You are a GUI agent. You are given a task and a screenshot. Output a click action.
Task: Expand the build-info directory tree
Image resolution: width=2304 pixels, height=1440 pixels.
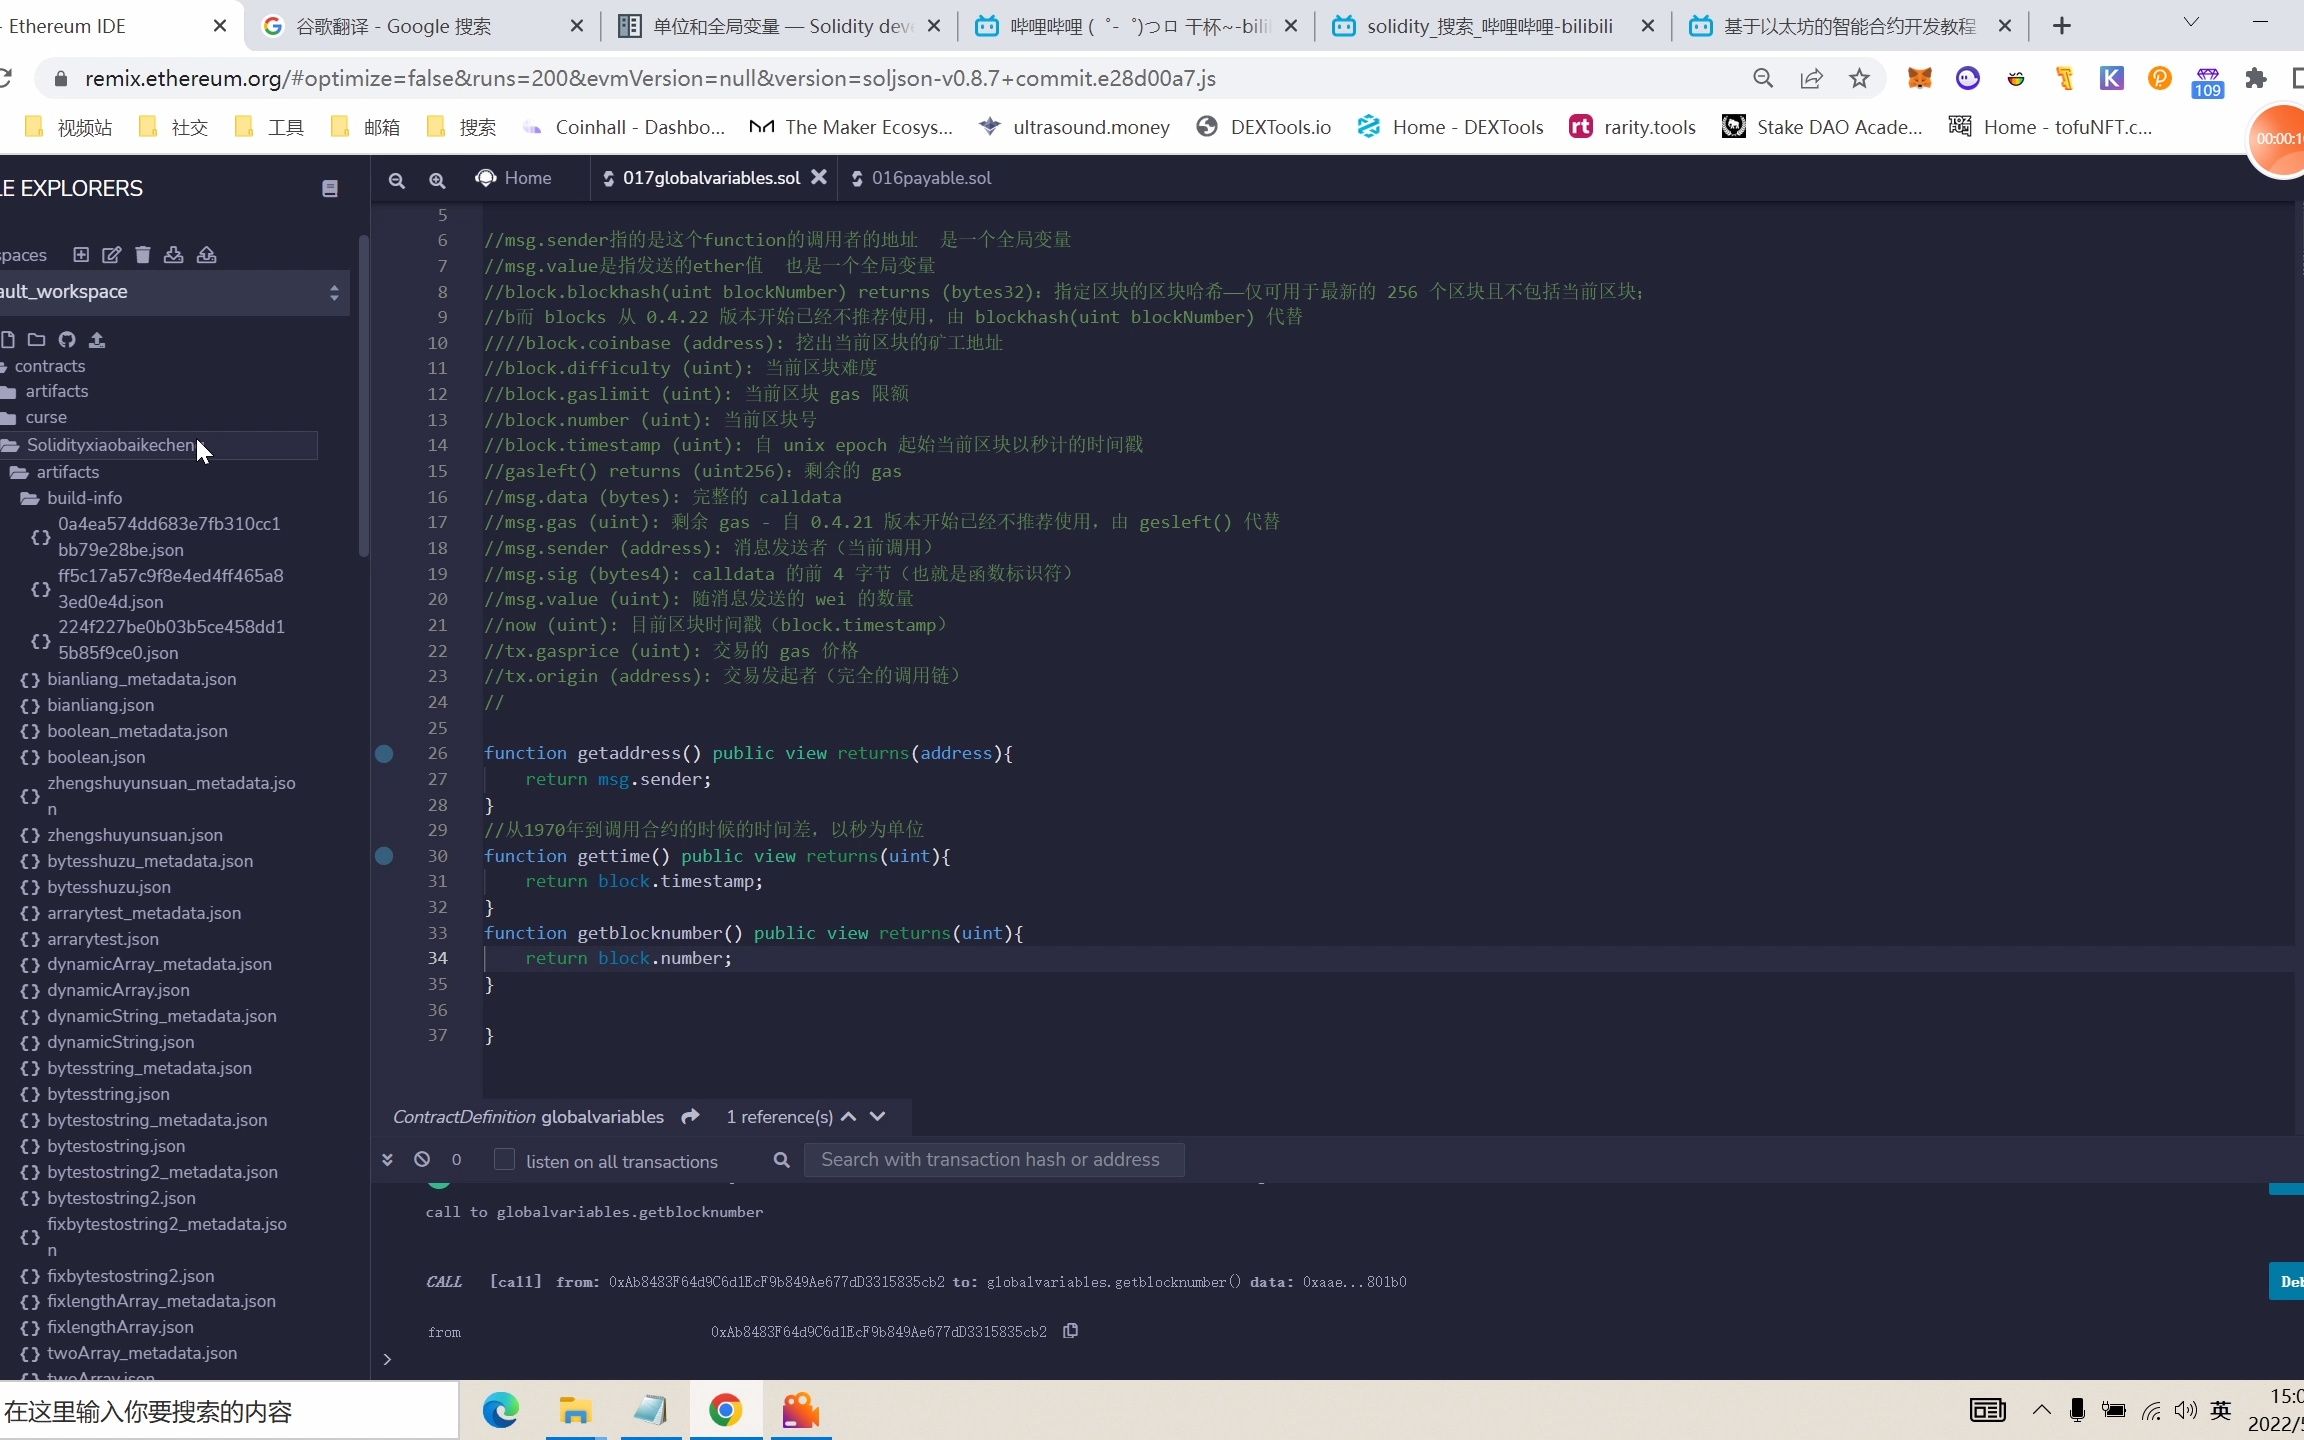83,496
